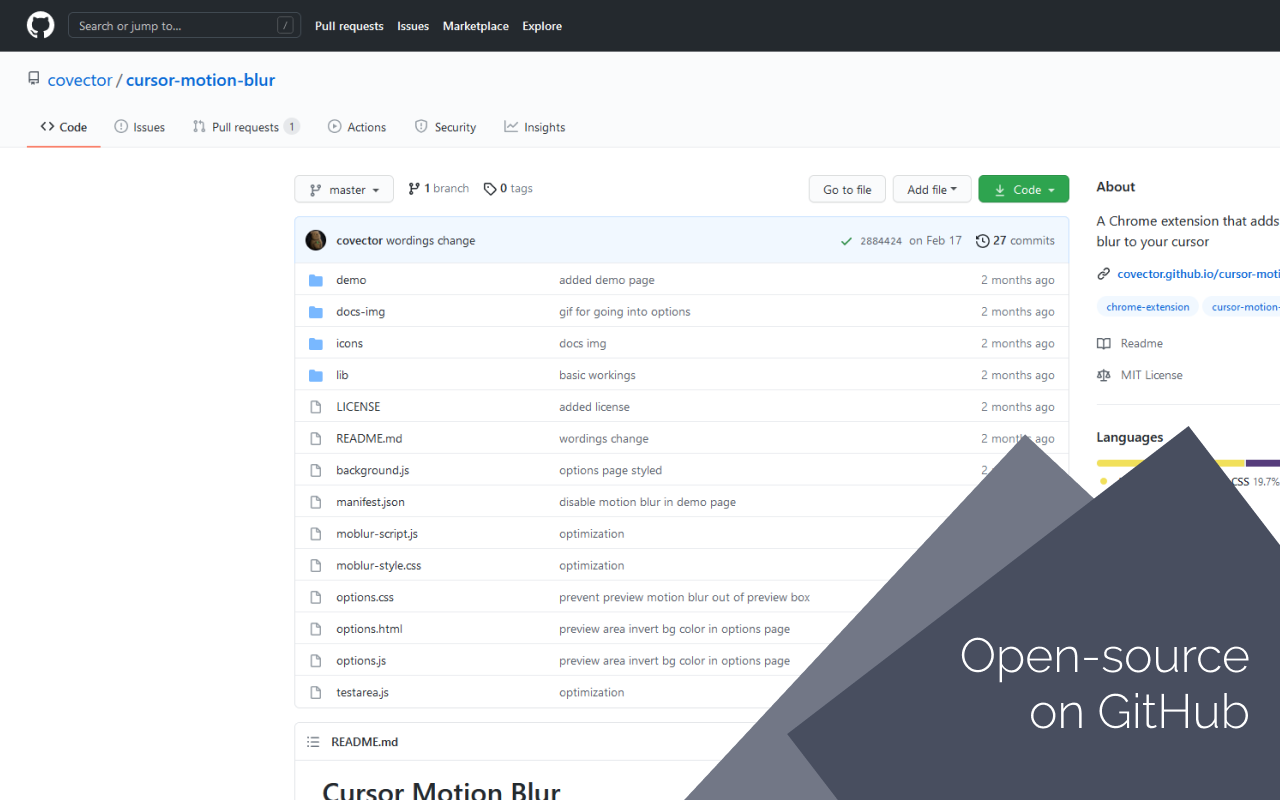
Task: Expand the green Code download dropdown
Action: click(x=1024, y=189)
